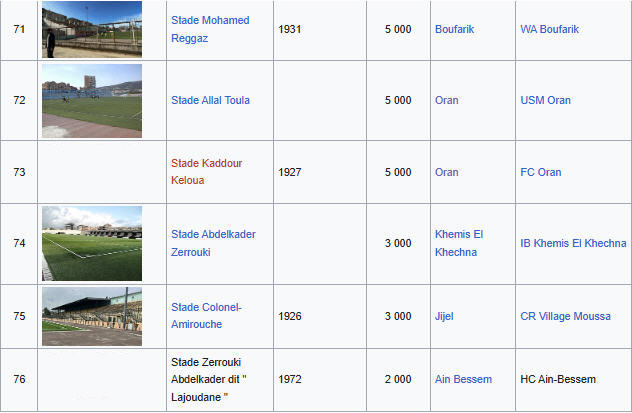Viewport: 632px width, 413px height.
Task: Go to the Khemis El Khechna city page
Action: [x=459, y=243]
